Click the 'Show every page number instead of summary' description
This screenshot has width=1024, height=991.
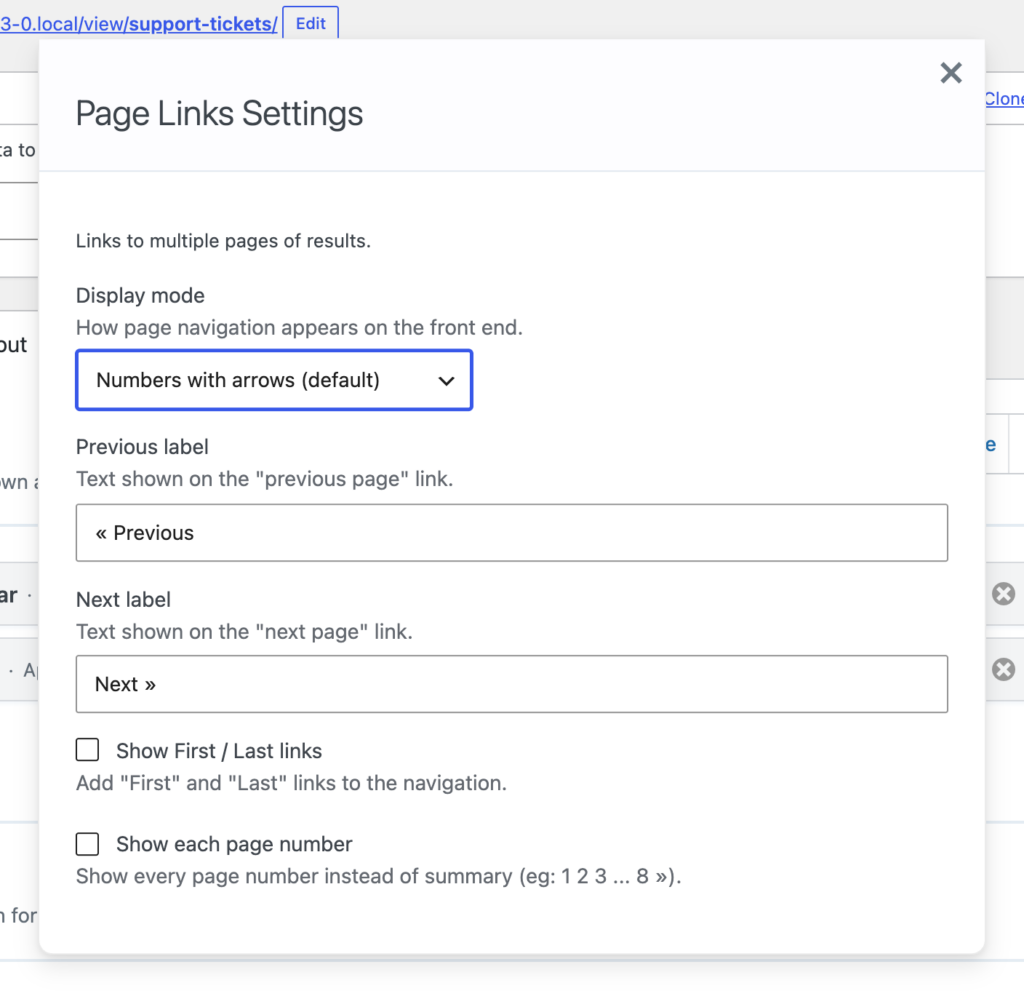click(x=379, y=876)
